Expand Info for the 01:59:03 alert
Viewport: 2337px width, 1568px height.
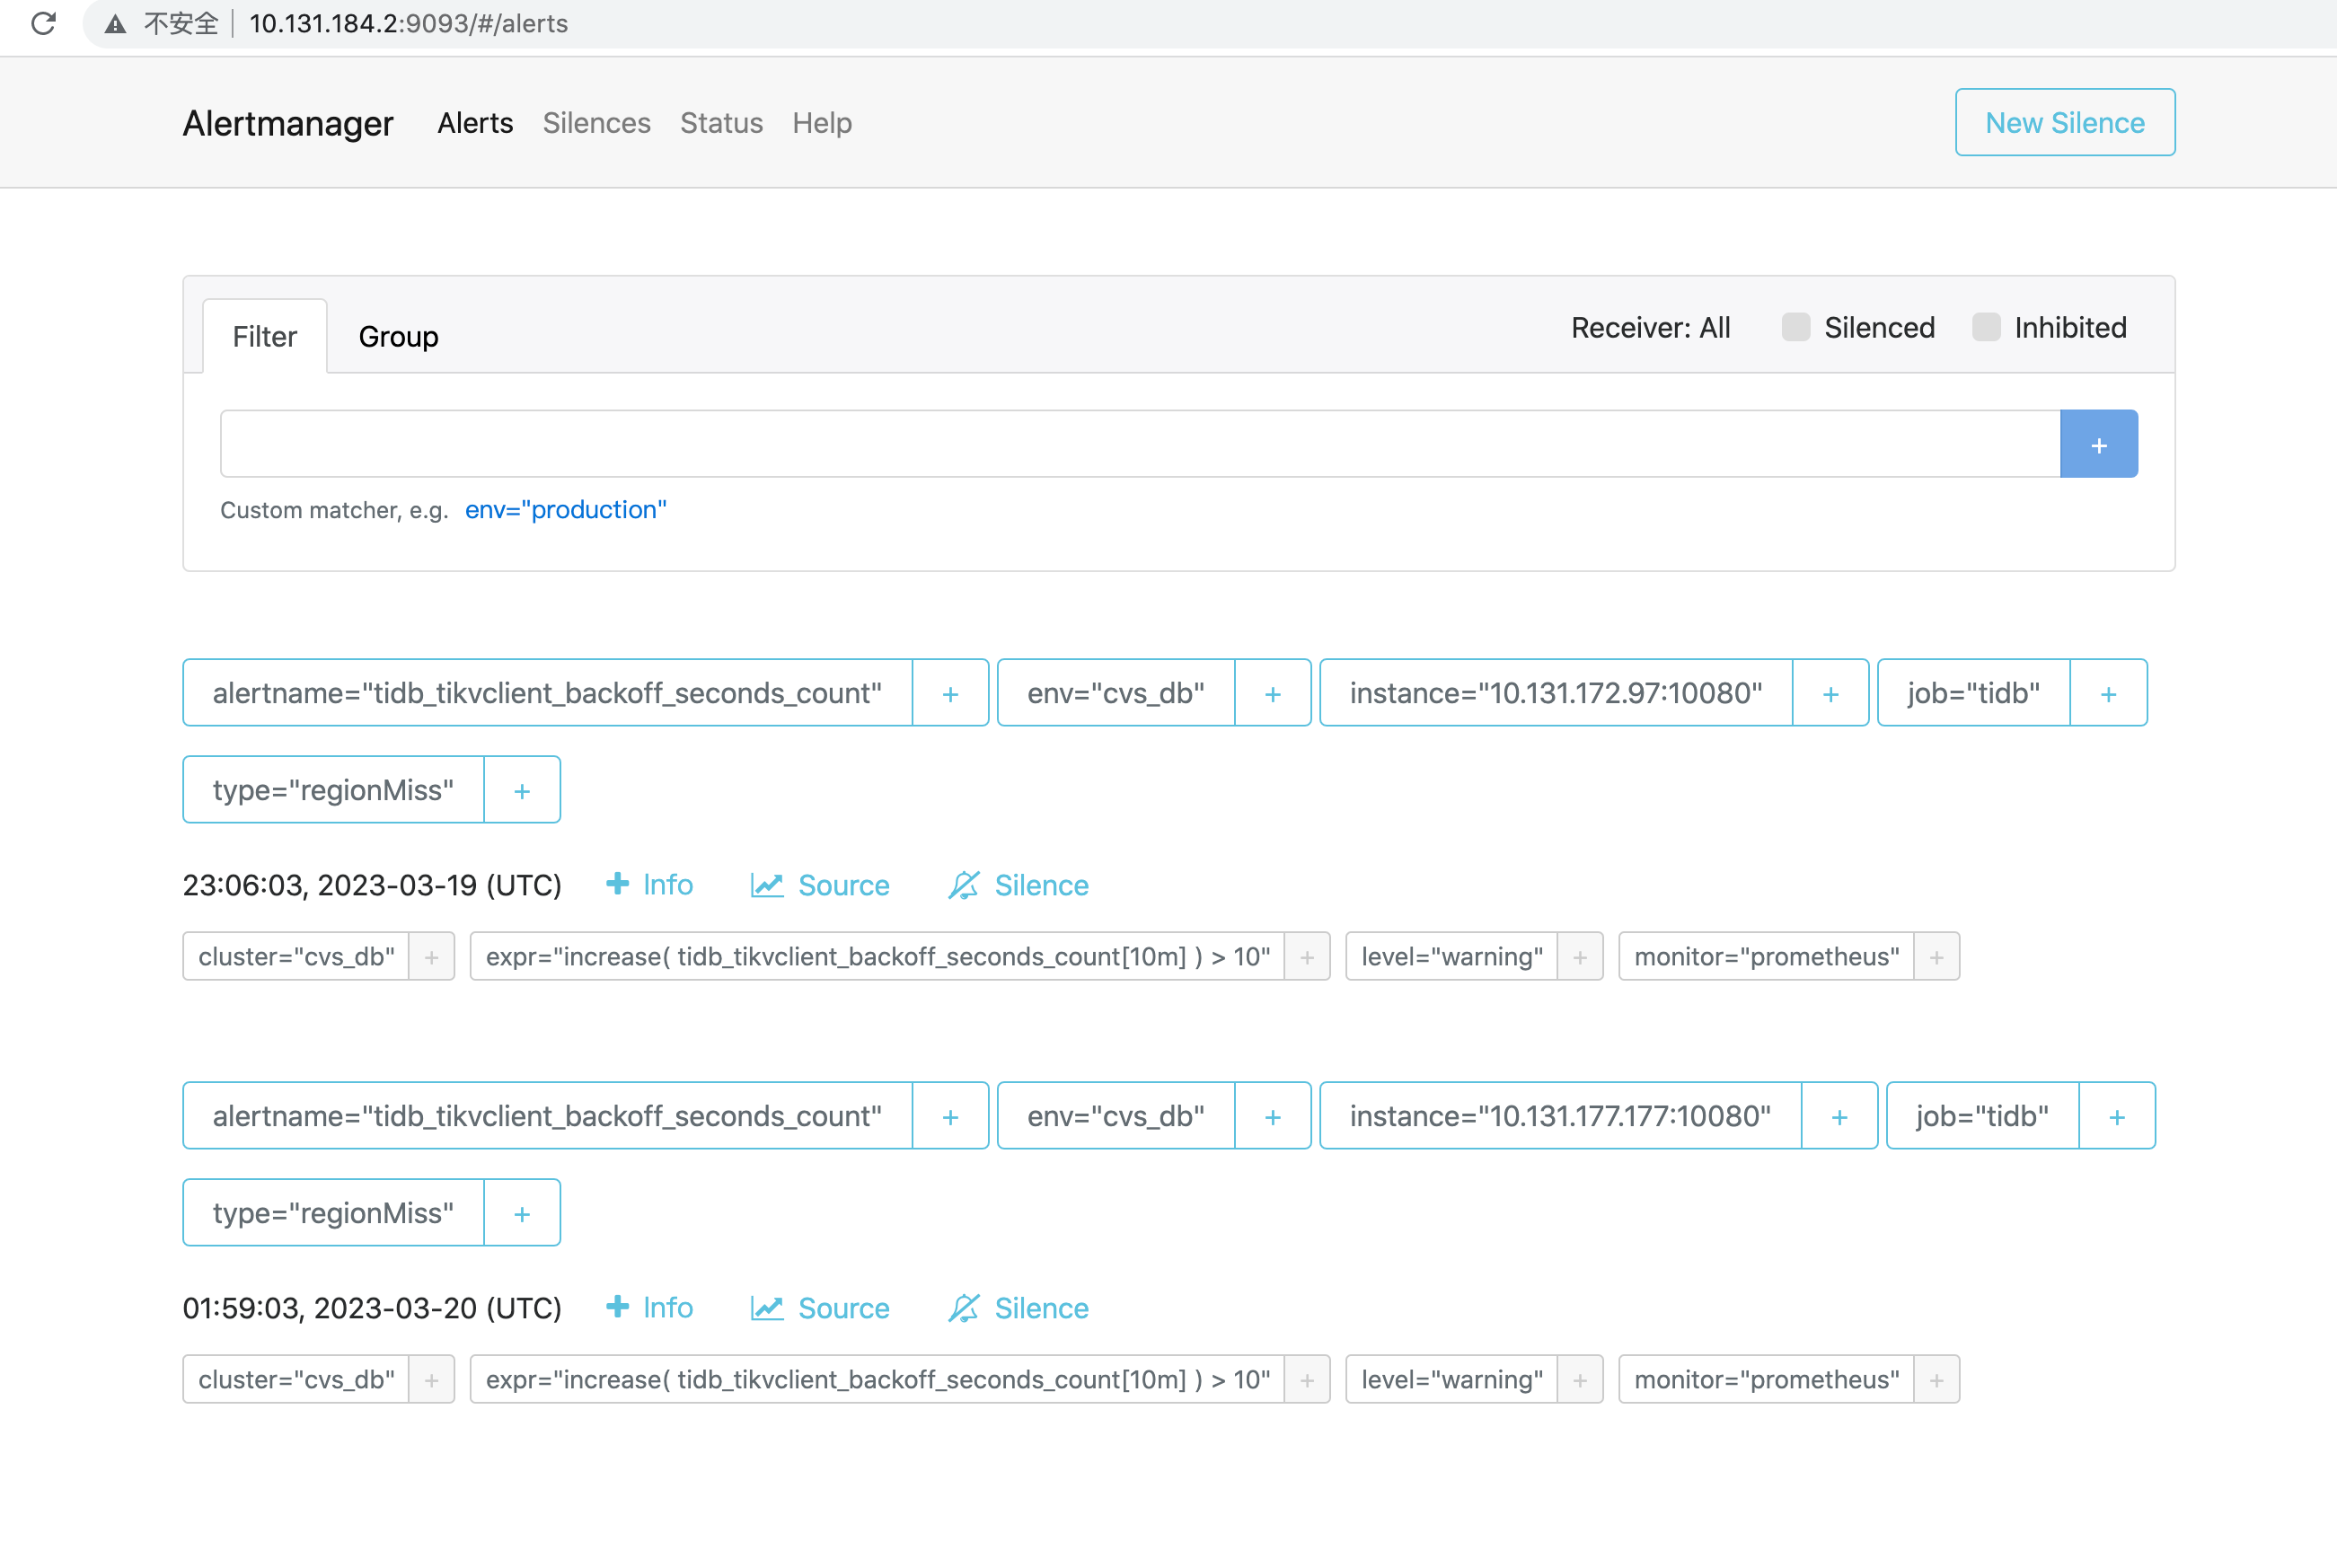(x=650, y=1308)
